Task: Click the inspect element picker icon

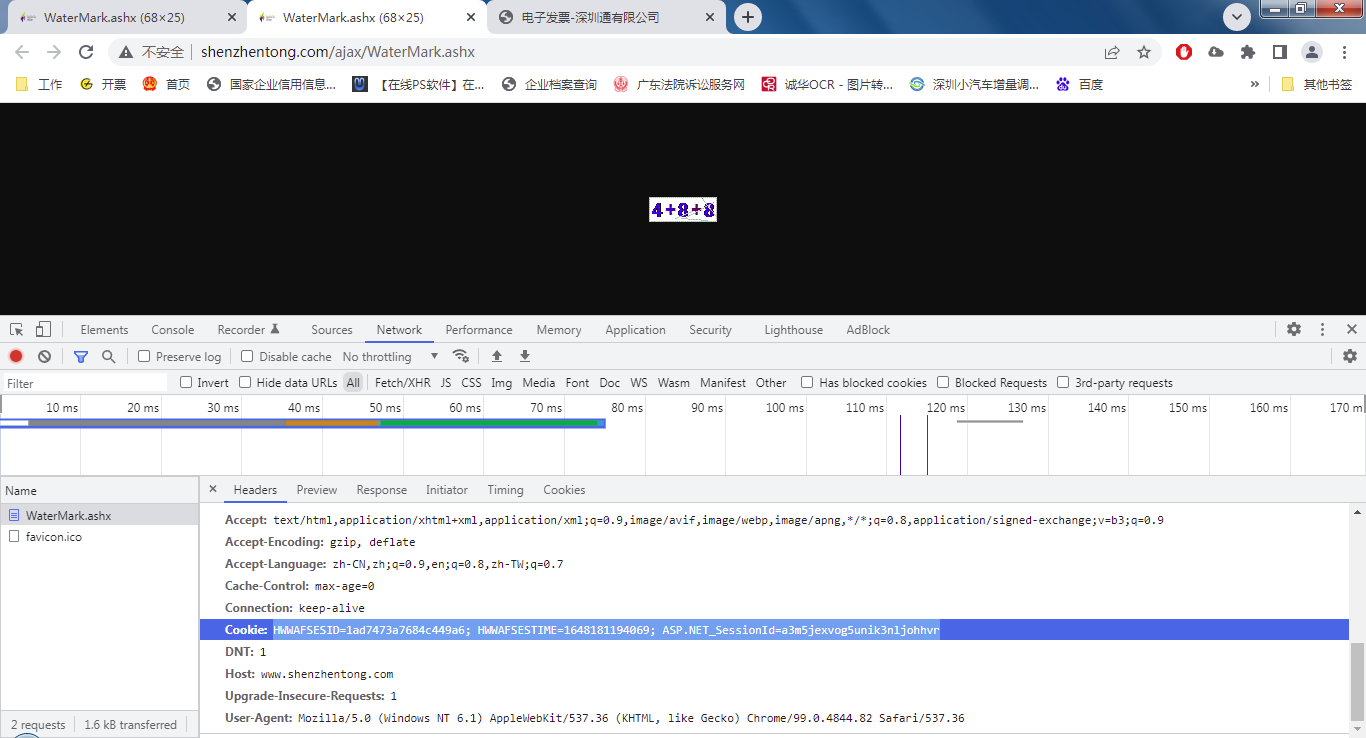Action: pyautogui.click(x=17, y=330)
